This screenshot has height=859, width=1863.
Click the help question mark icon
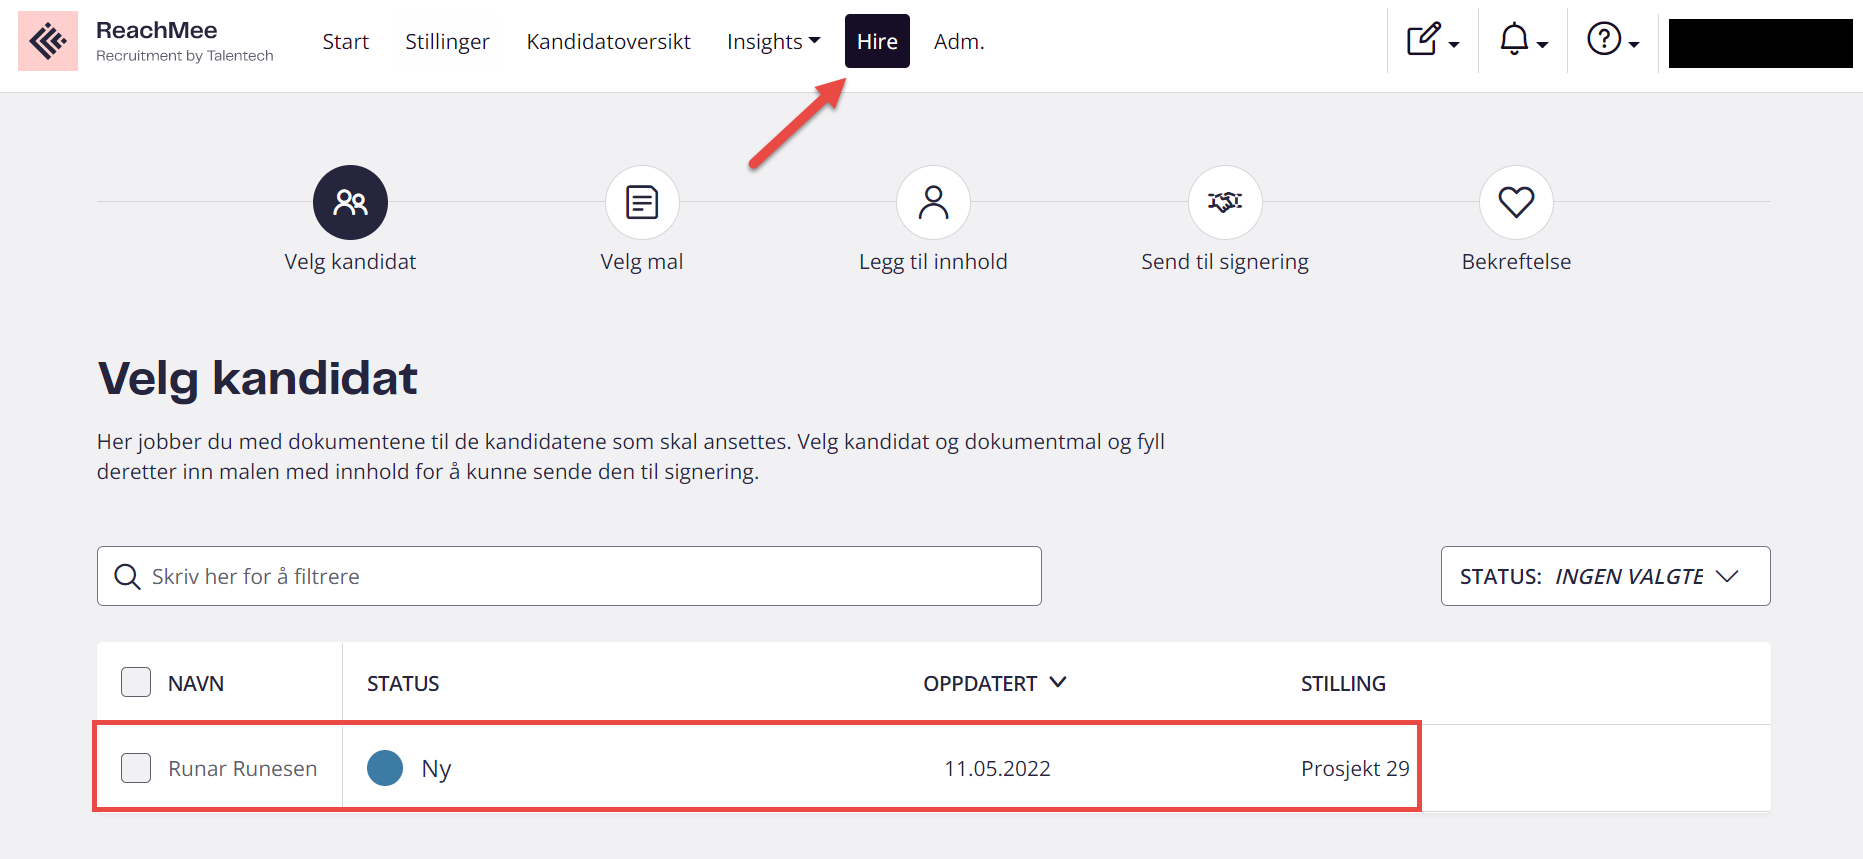click(1613, 40)
